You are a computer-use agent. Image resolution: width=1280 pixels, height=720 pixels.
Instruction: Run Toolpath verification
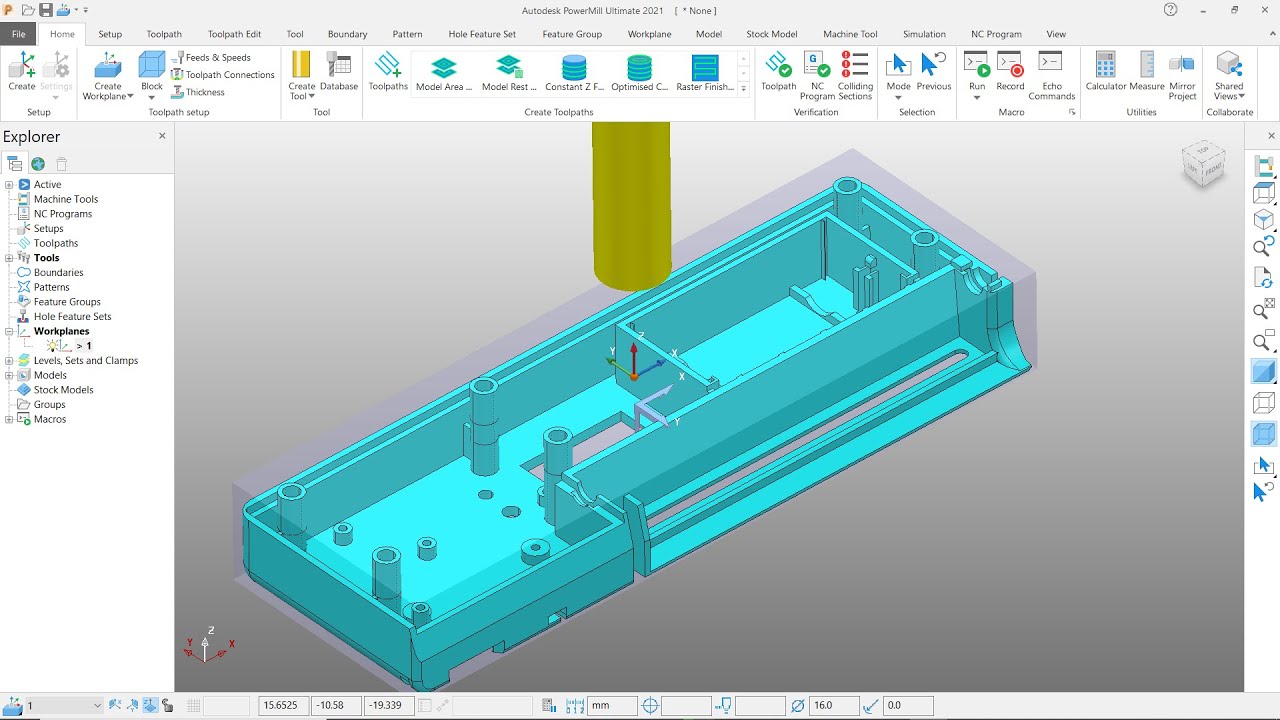[778, 72]
